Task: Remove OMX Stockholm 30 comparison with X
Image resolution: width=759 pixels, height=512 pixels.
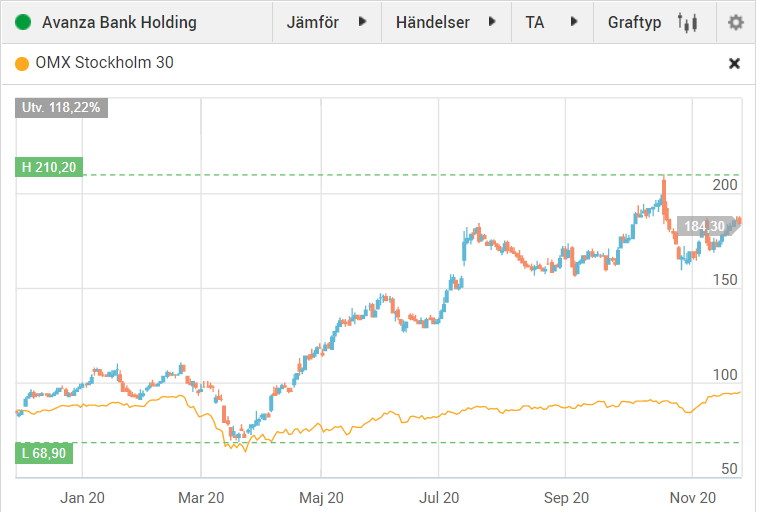Action: point(734,63)
